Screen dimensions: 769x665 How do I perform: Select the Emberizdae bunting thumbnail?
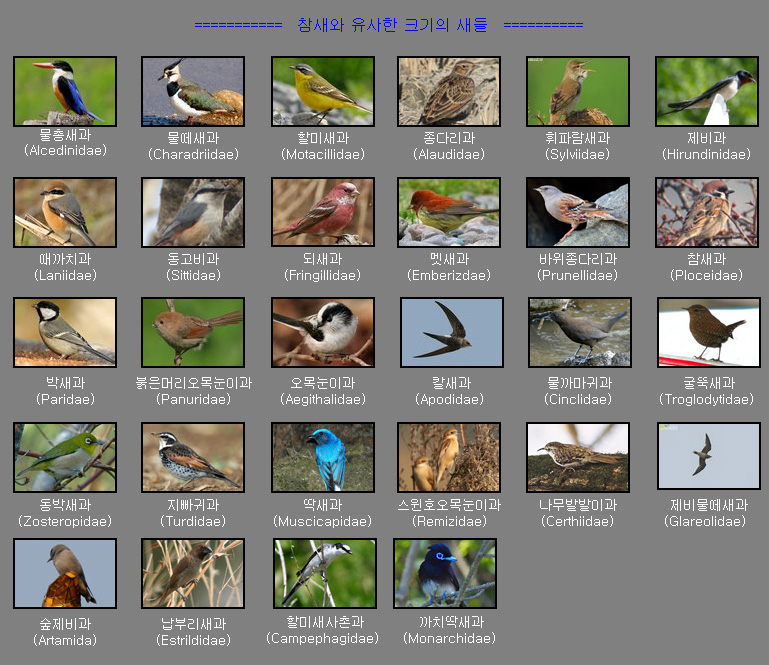click(x=449, y=212)
